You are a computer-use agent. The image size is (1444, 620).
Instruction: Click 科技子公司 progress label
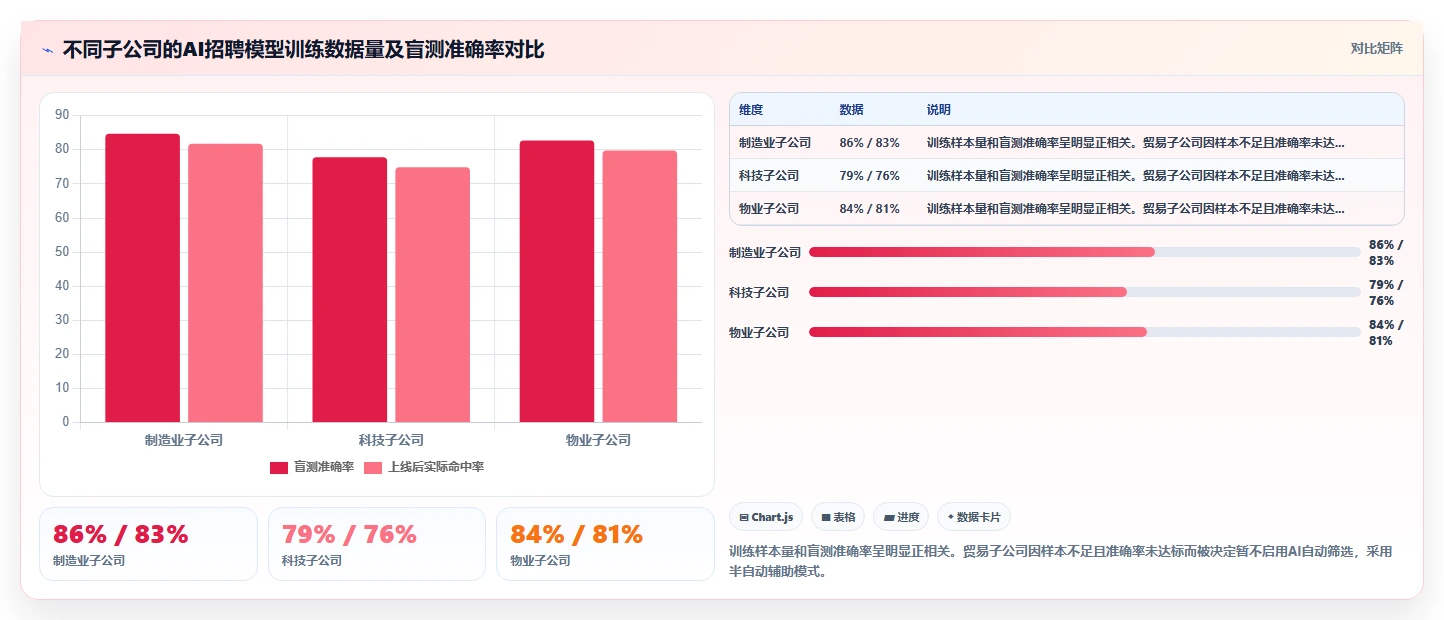(x=759, y=292)
